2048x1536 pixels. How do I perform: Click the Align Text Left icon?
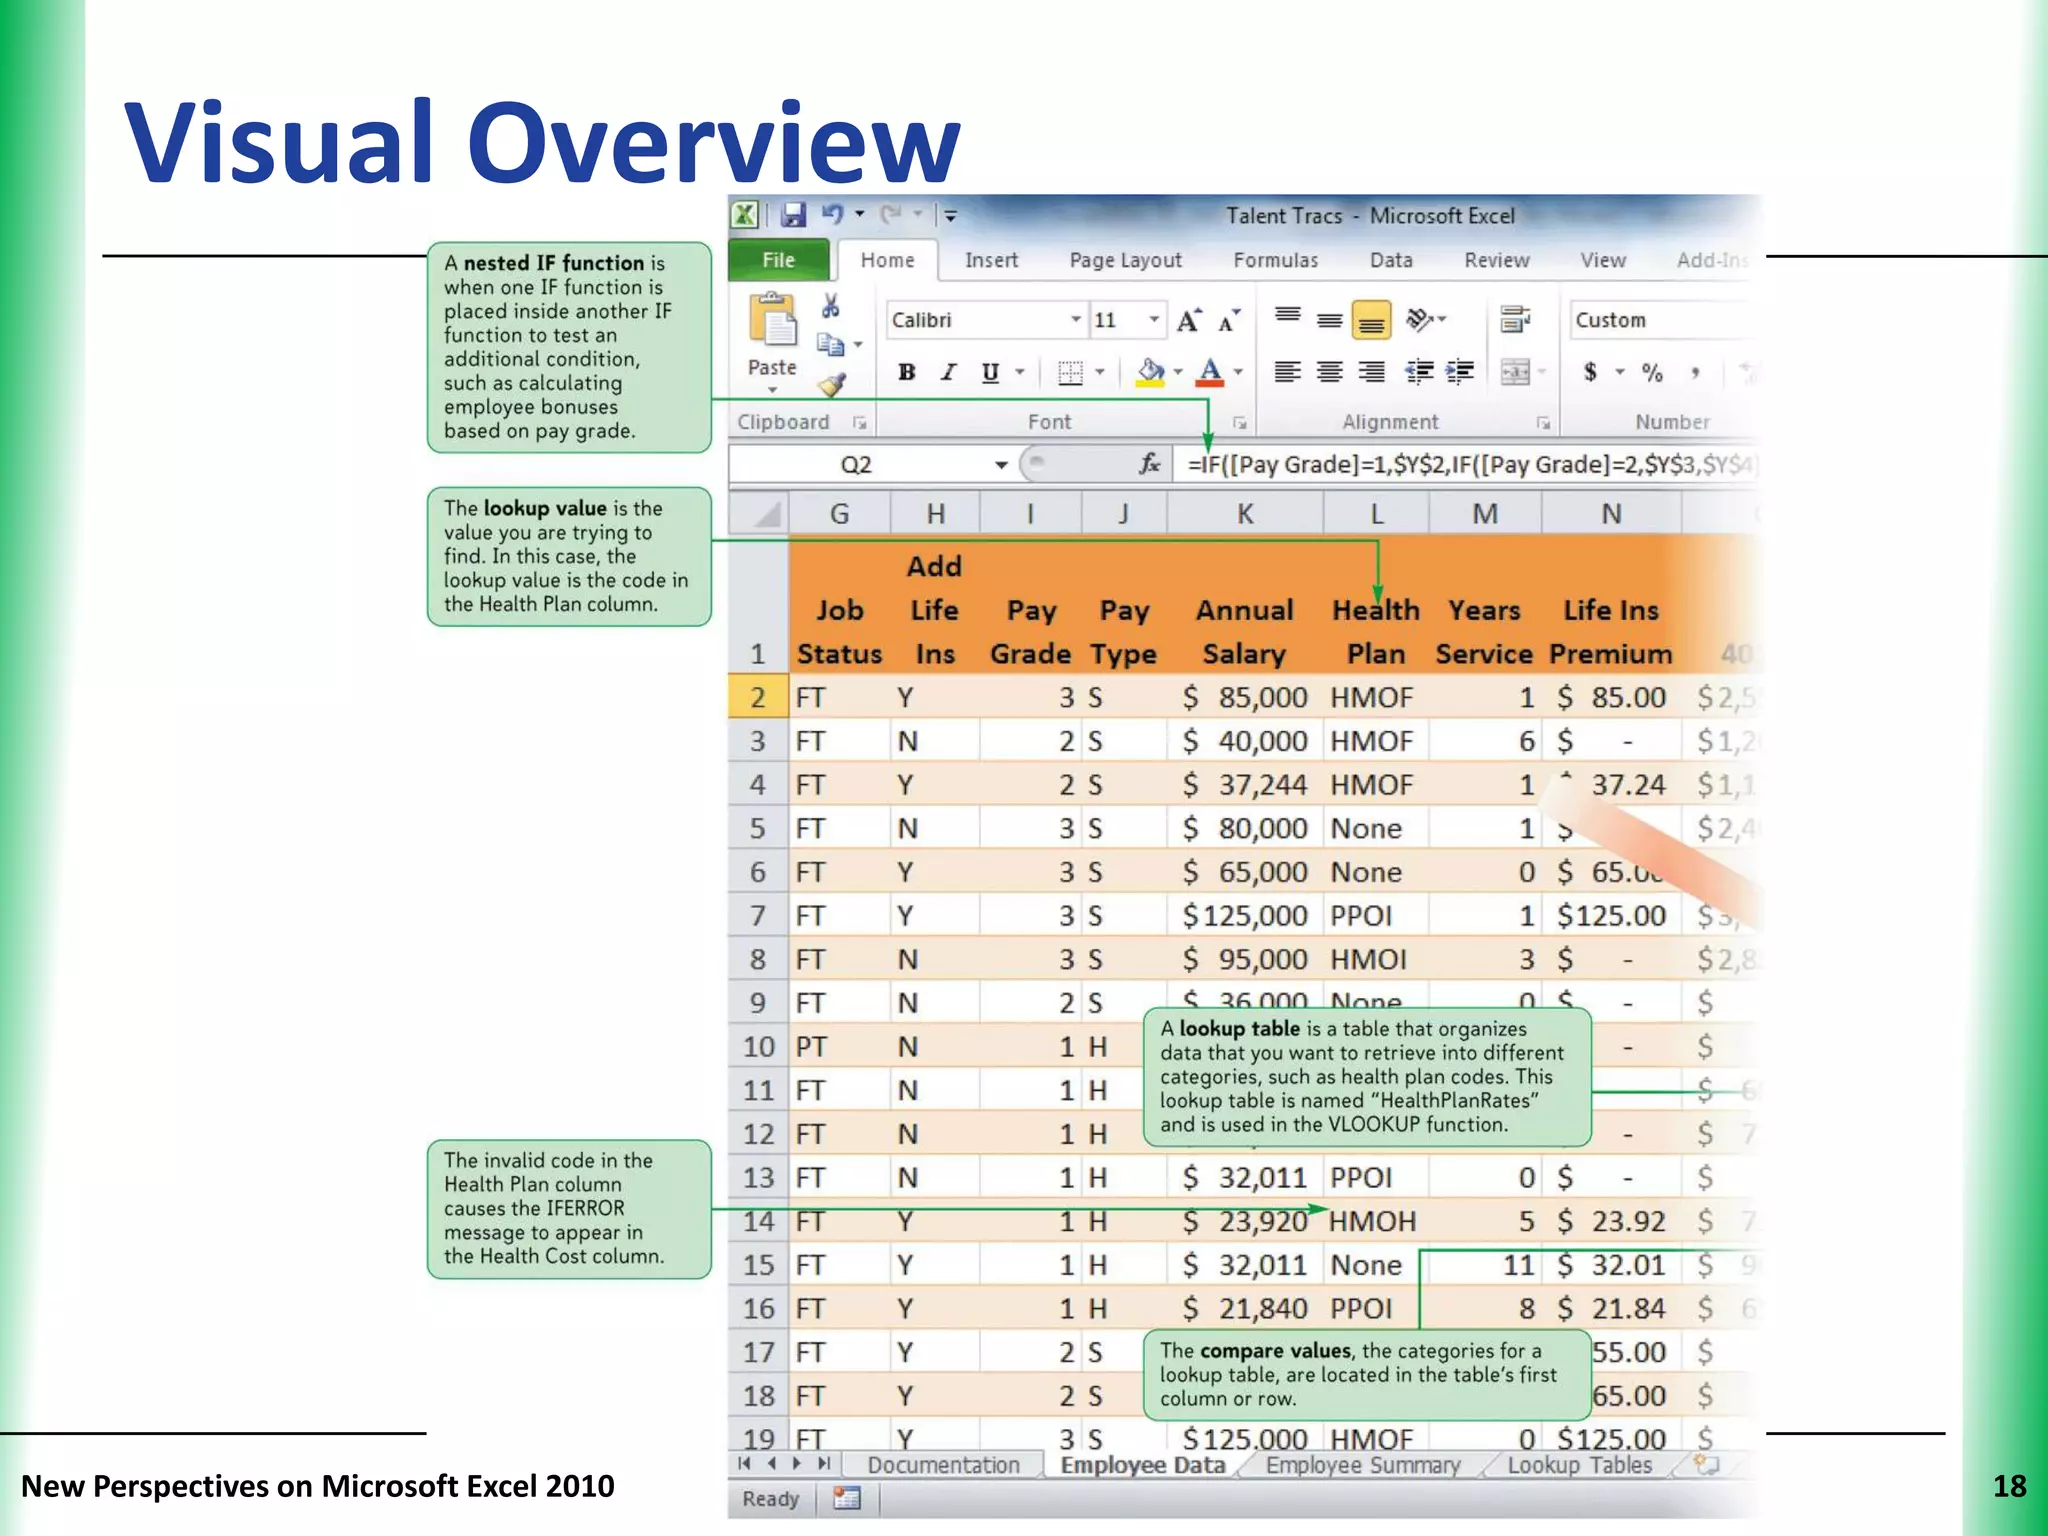[1288, 372]
